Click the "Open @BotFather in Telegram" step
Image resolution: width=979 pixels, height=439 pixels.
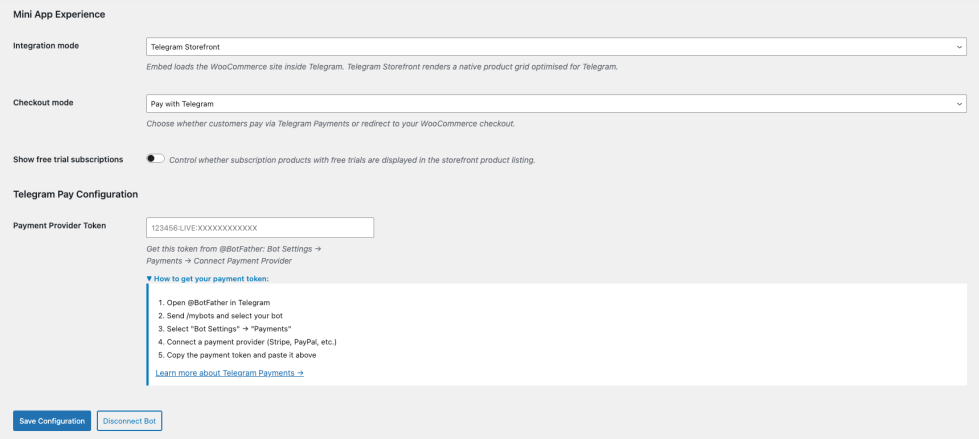(214, 302)
